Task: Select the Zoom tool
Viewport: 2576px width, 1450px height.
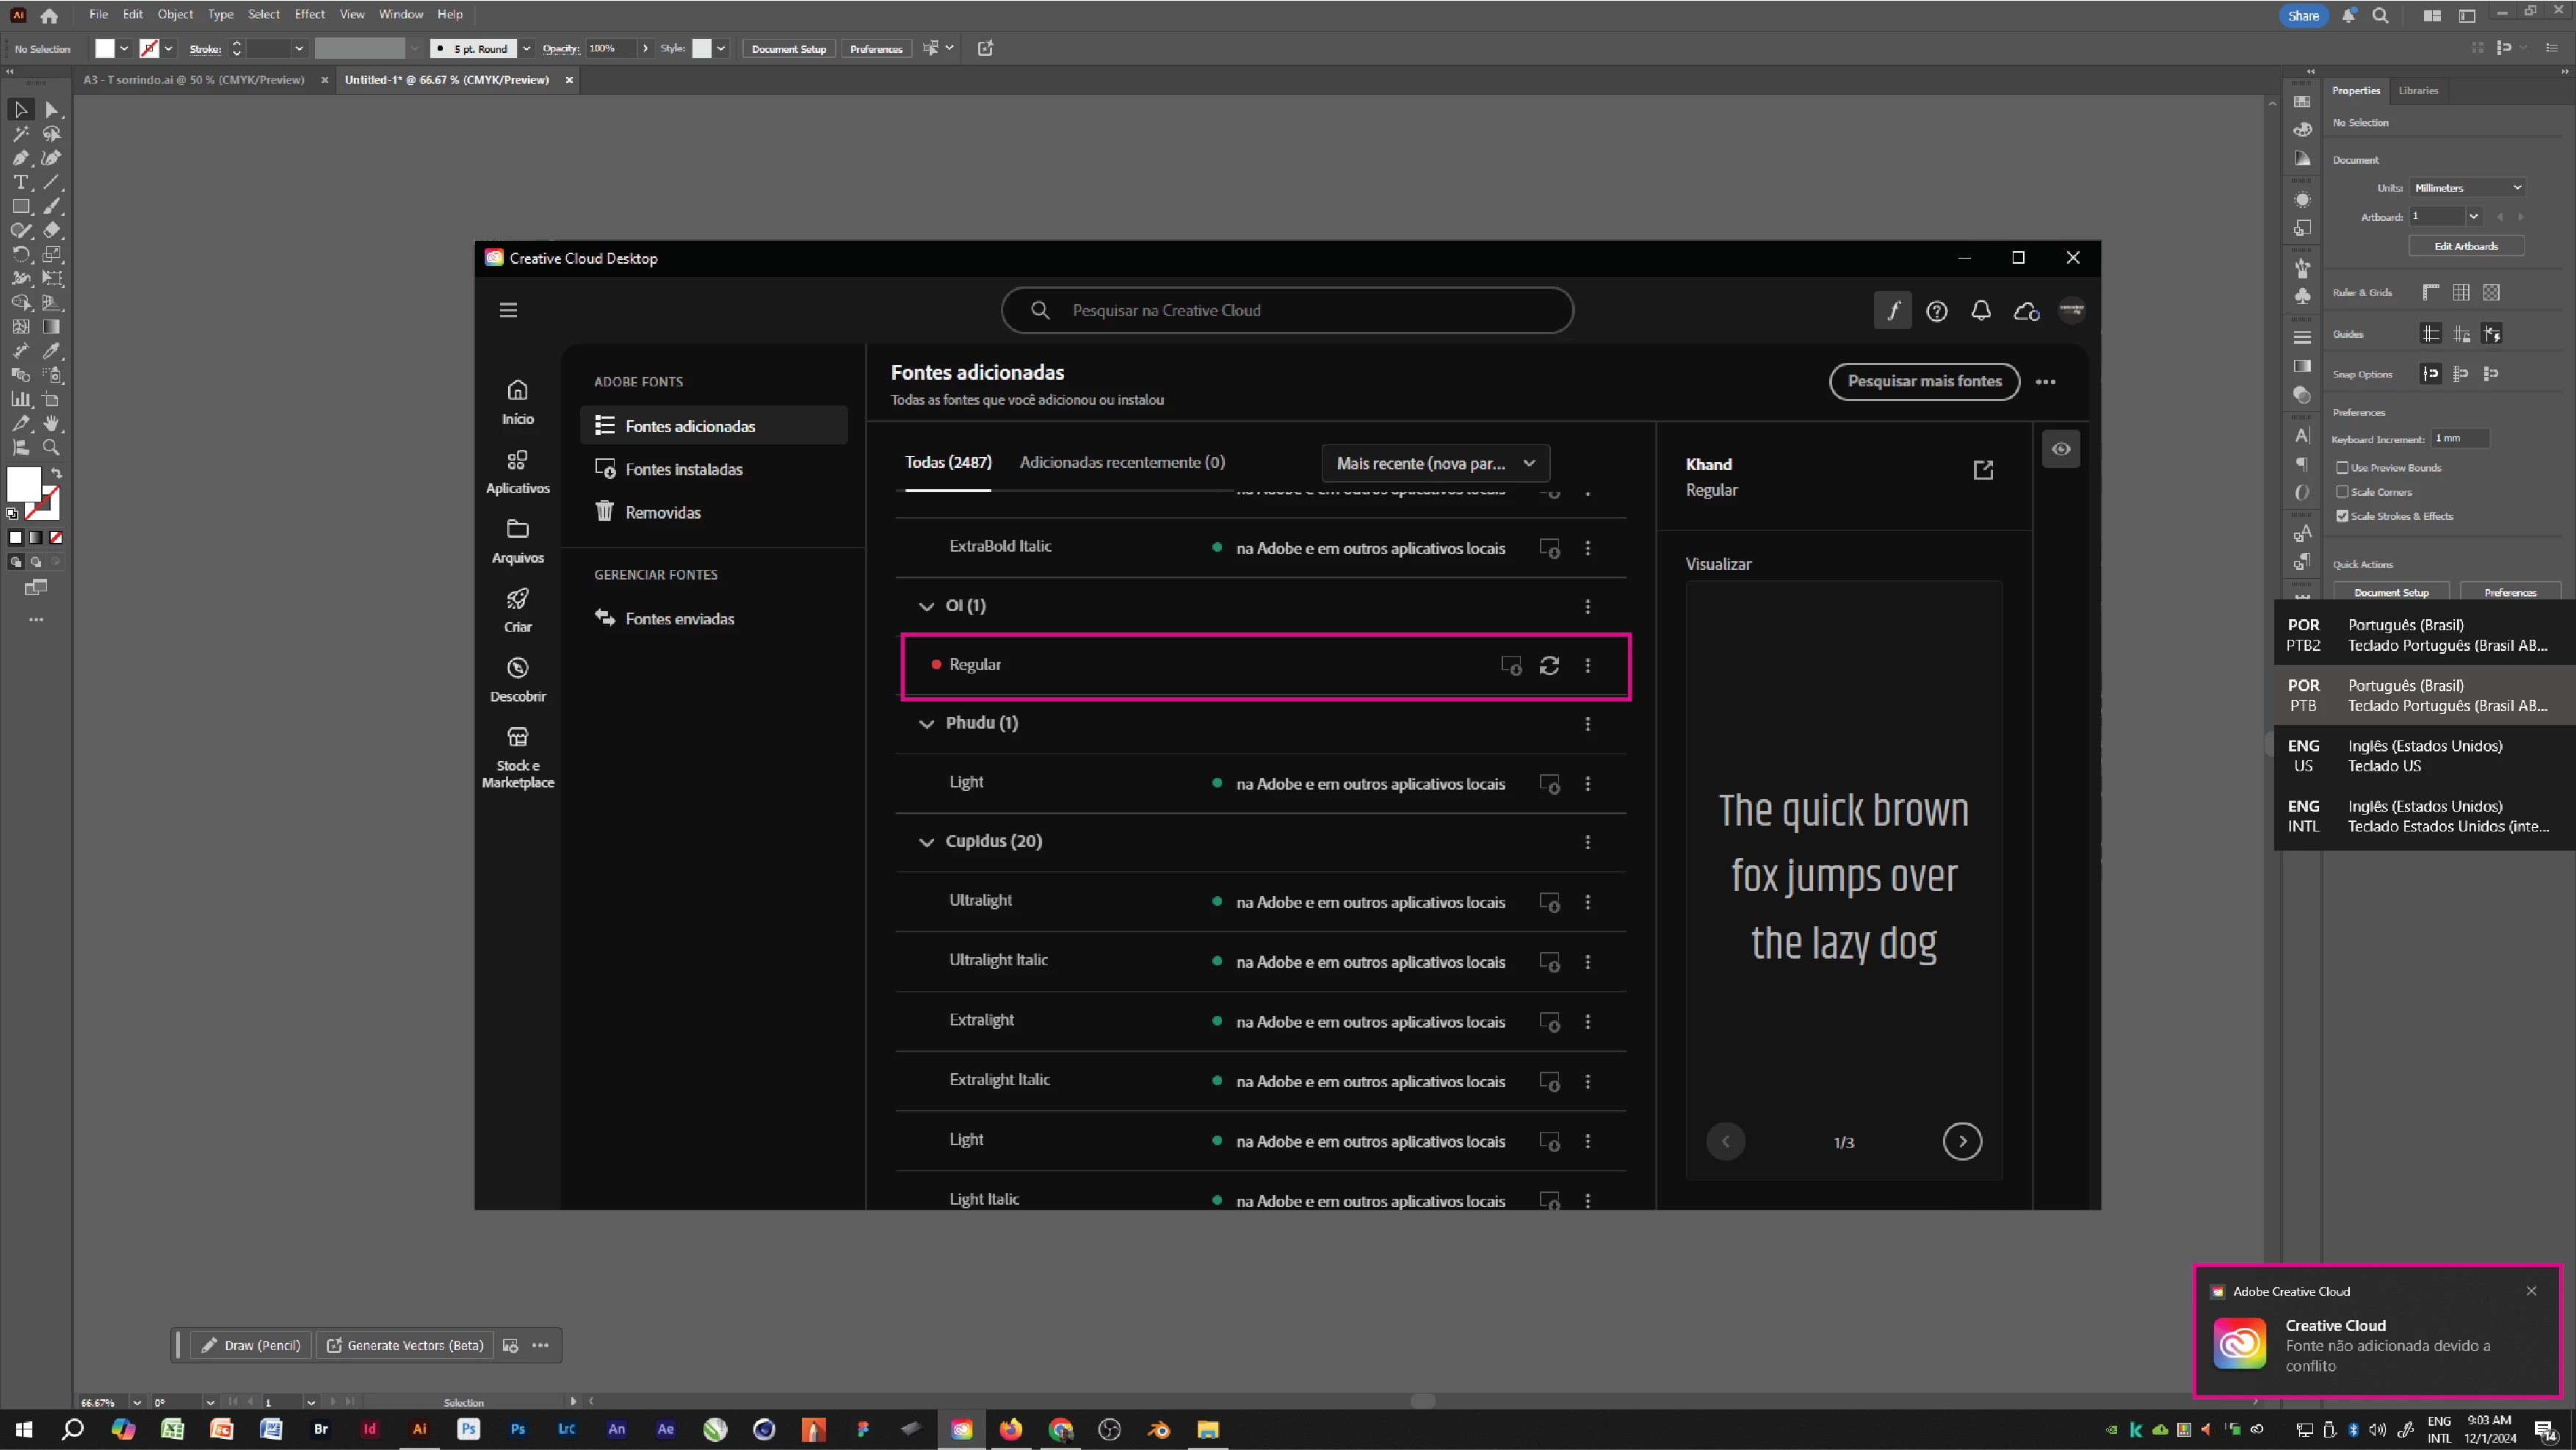Action: 52,448
